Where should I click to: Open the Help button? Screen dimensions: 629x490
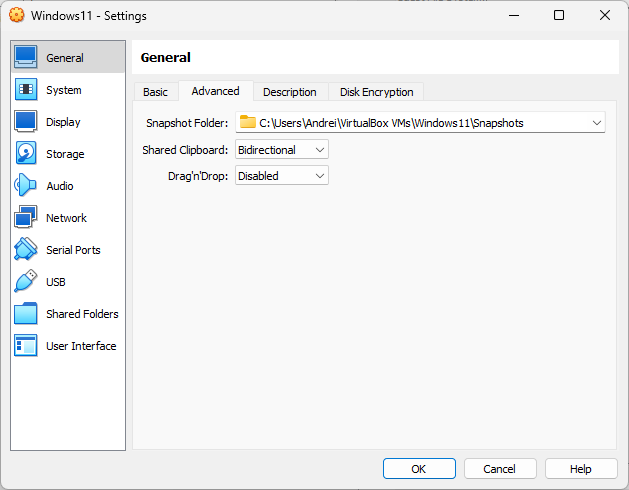tap(581, 469)
